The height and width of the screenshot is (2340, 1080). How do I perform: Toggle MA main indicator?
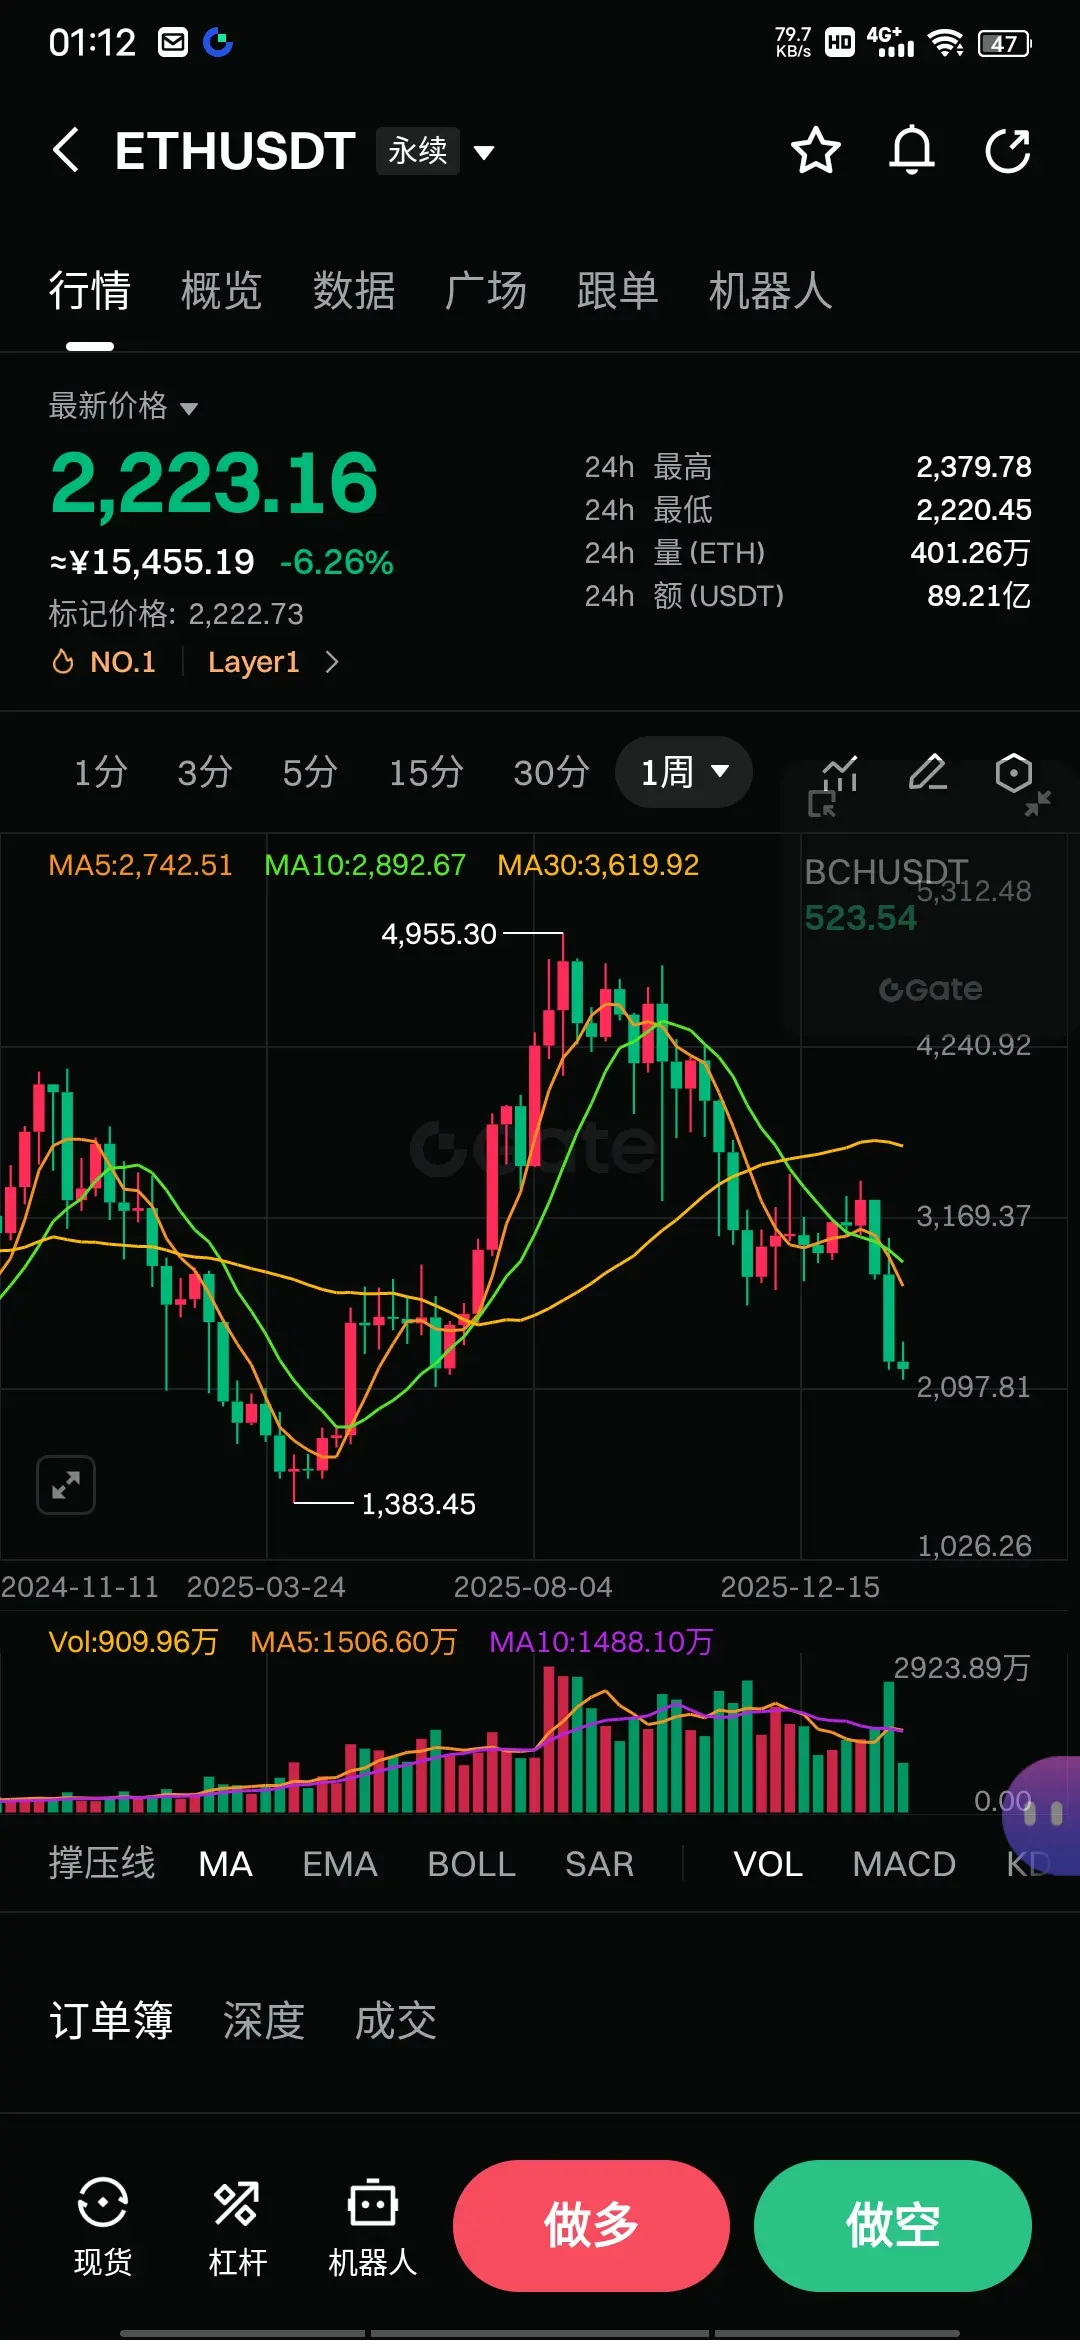tap(225, 1864)
